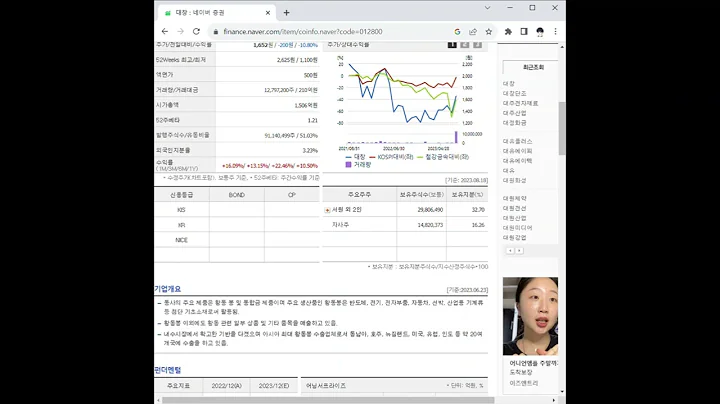720x404 pixels.
Task: Open 대원산업 in recent list
Action: (515, 218)
